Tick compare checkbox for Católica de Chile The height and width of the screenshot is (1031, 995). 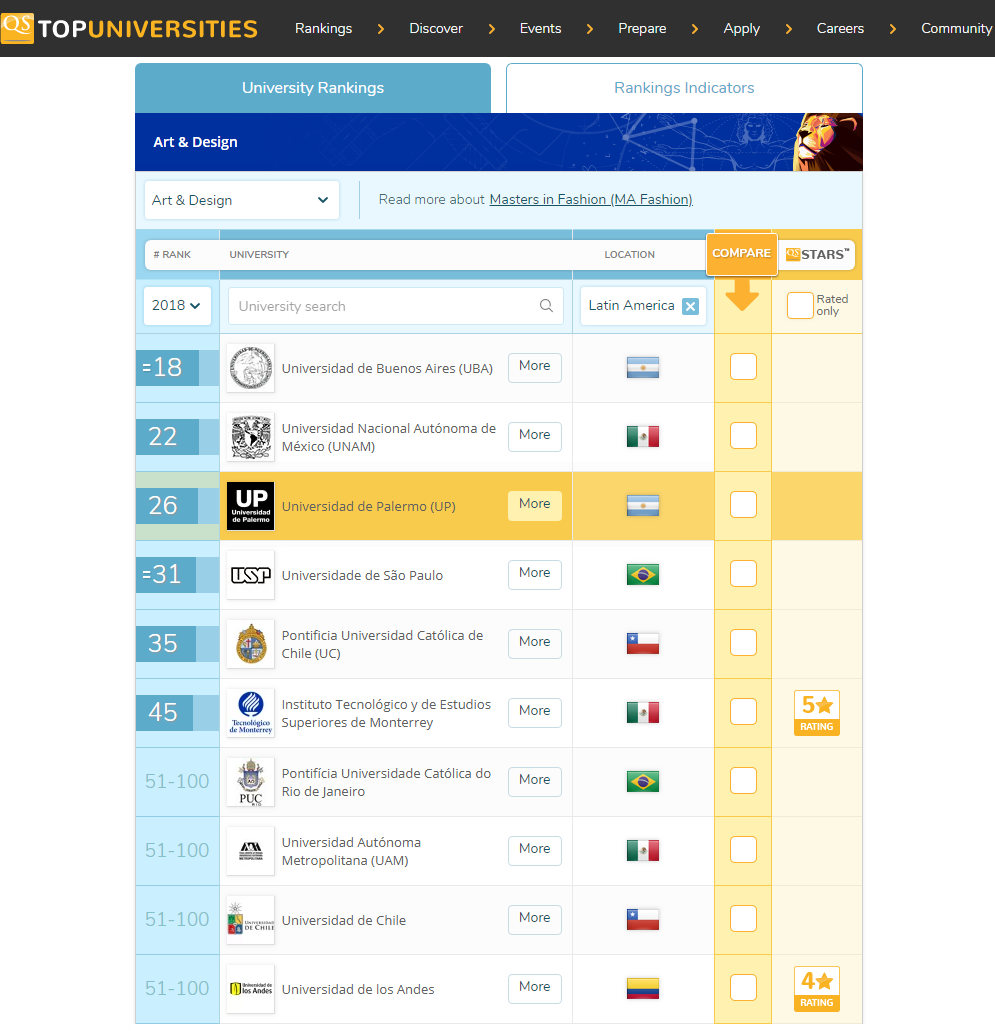tap(743, 643)
